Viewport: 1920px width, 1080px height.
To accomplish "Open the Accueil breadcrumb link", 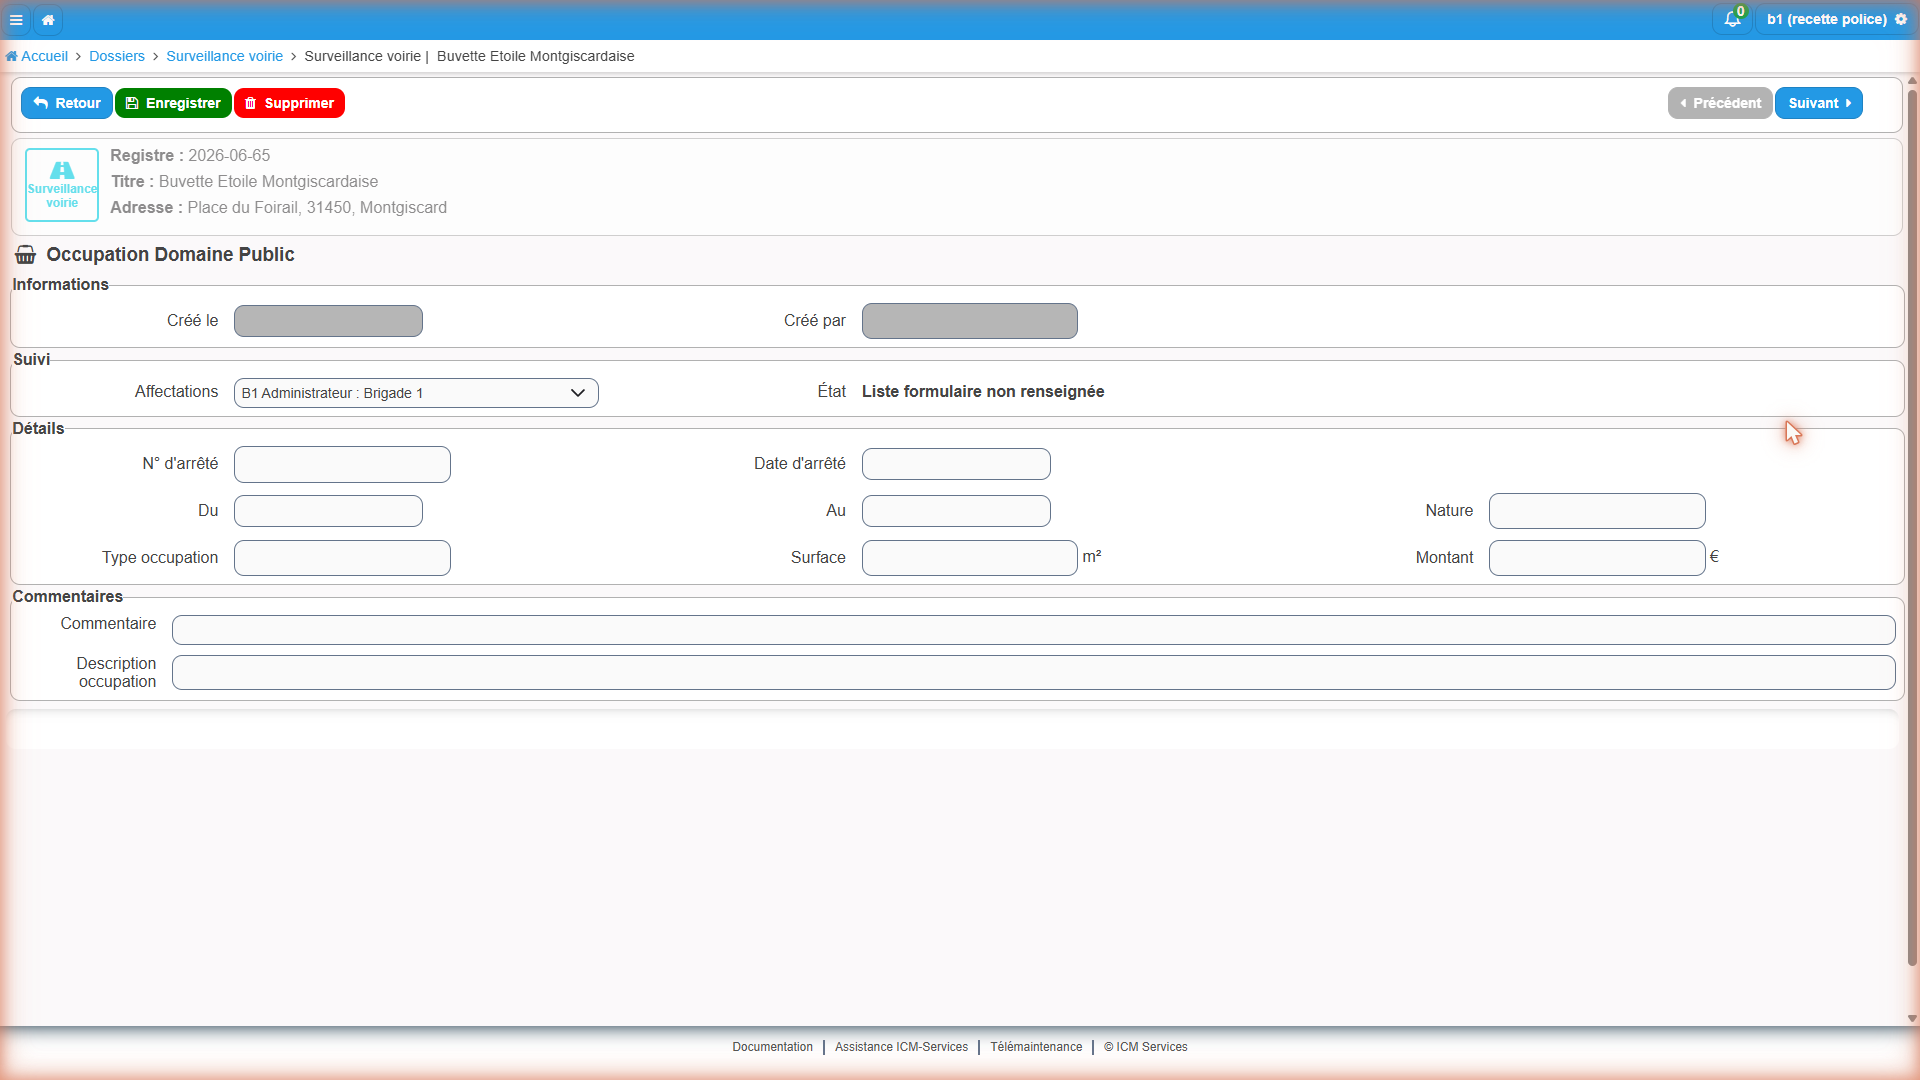I will [x=37, y=56].
